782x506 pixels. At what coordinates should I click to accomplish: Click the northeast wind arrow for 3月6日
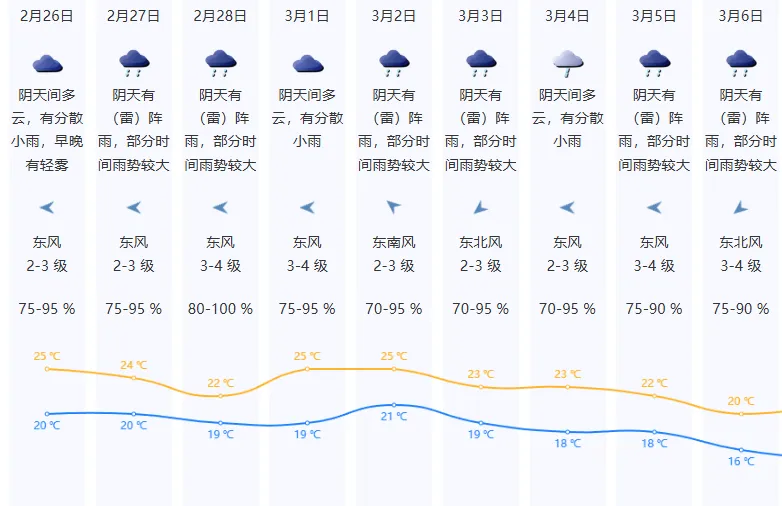(741, 207)
